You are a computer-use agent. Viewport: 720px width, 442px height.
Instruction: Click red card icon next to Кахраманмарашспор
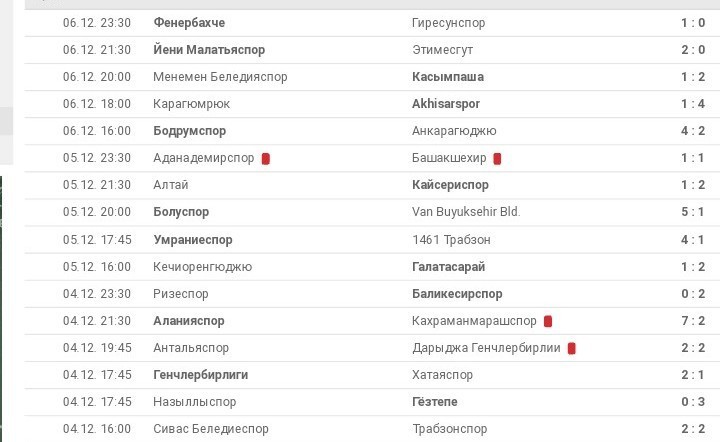click(x=548, y=321)
